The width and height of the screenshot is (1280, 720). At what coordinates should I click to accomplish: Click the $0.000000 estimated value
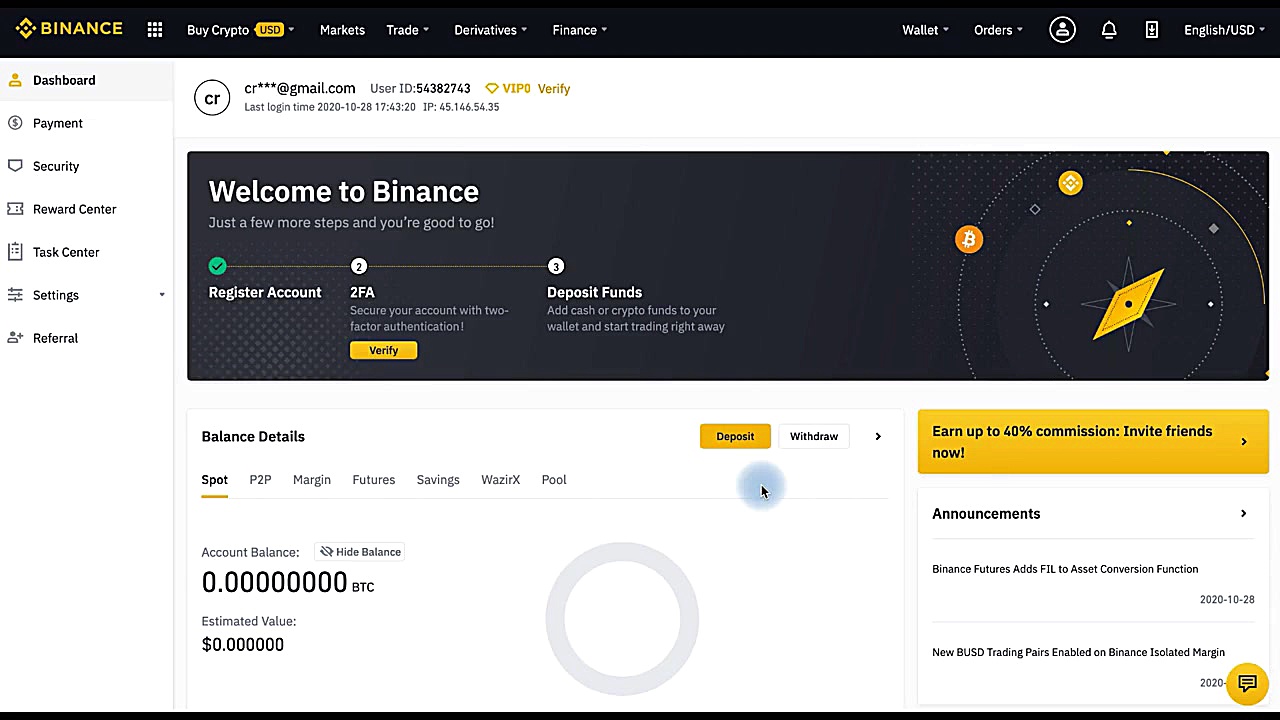click(243, 644)
